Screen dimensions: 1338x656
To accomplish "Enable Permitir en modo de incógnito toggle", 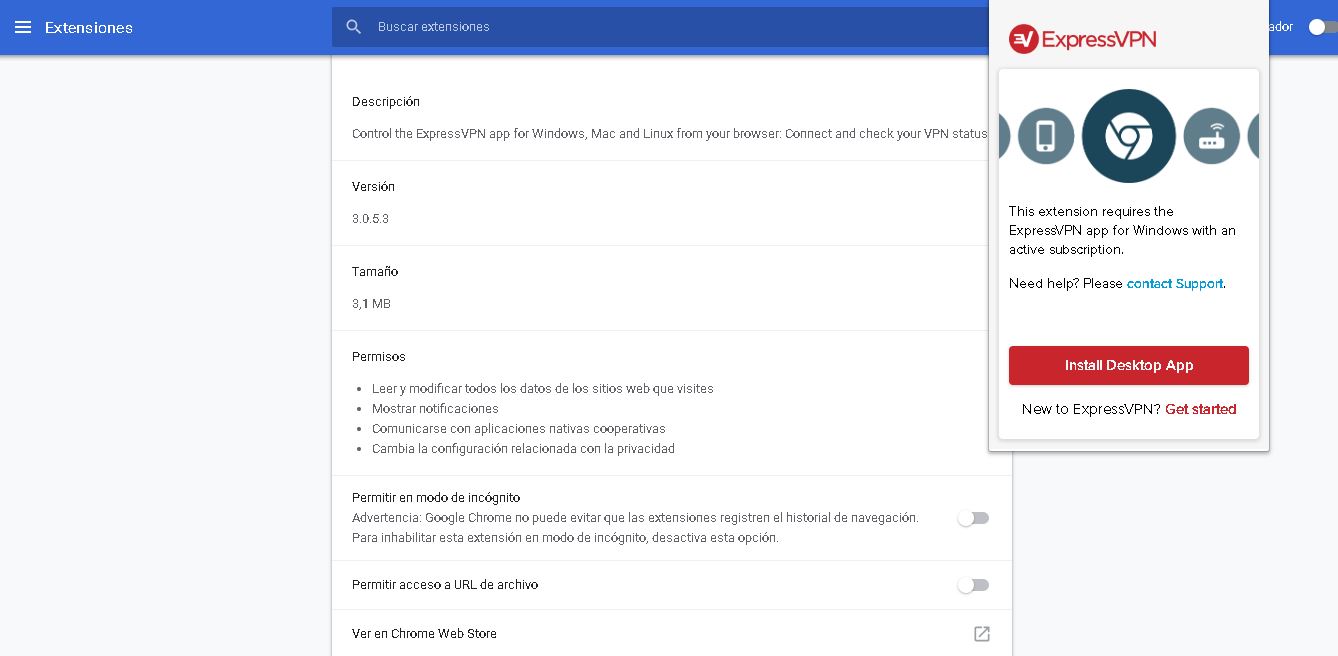I will [973, 518].
